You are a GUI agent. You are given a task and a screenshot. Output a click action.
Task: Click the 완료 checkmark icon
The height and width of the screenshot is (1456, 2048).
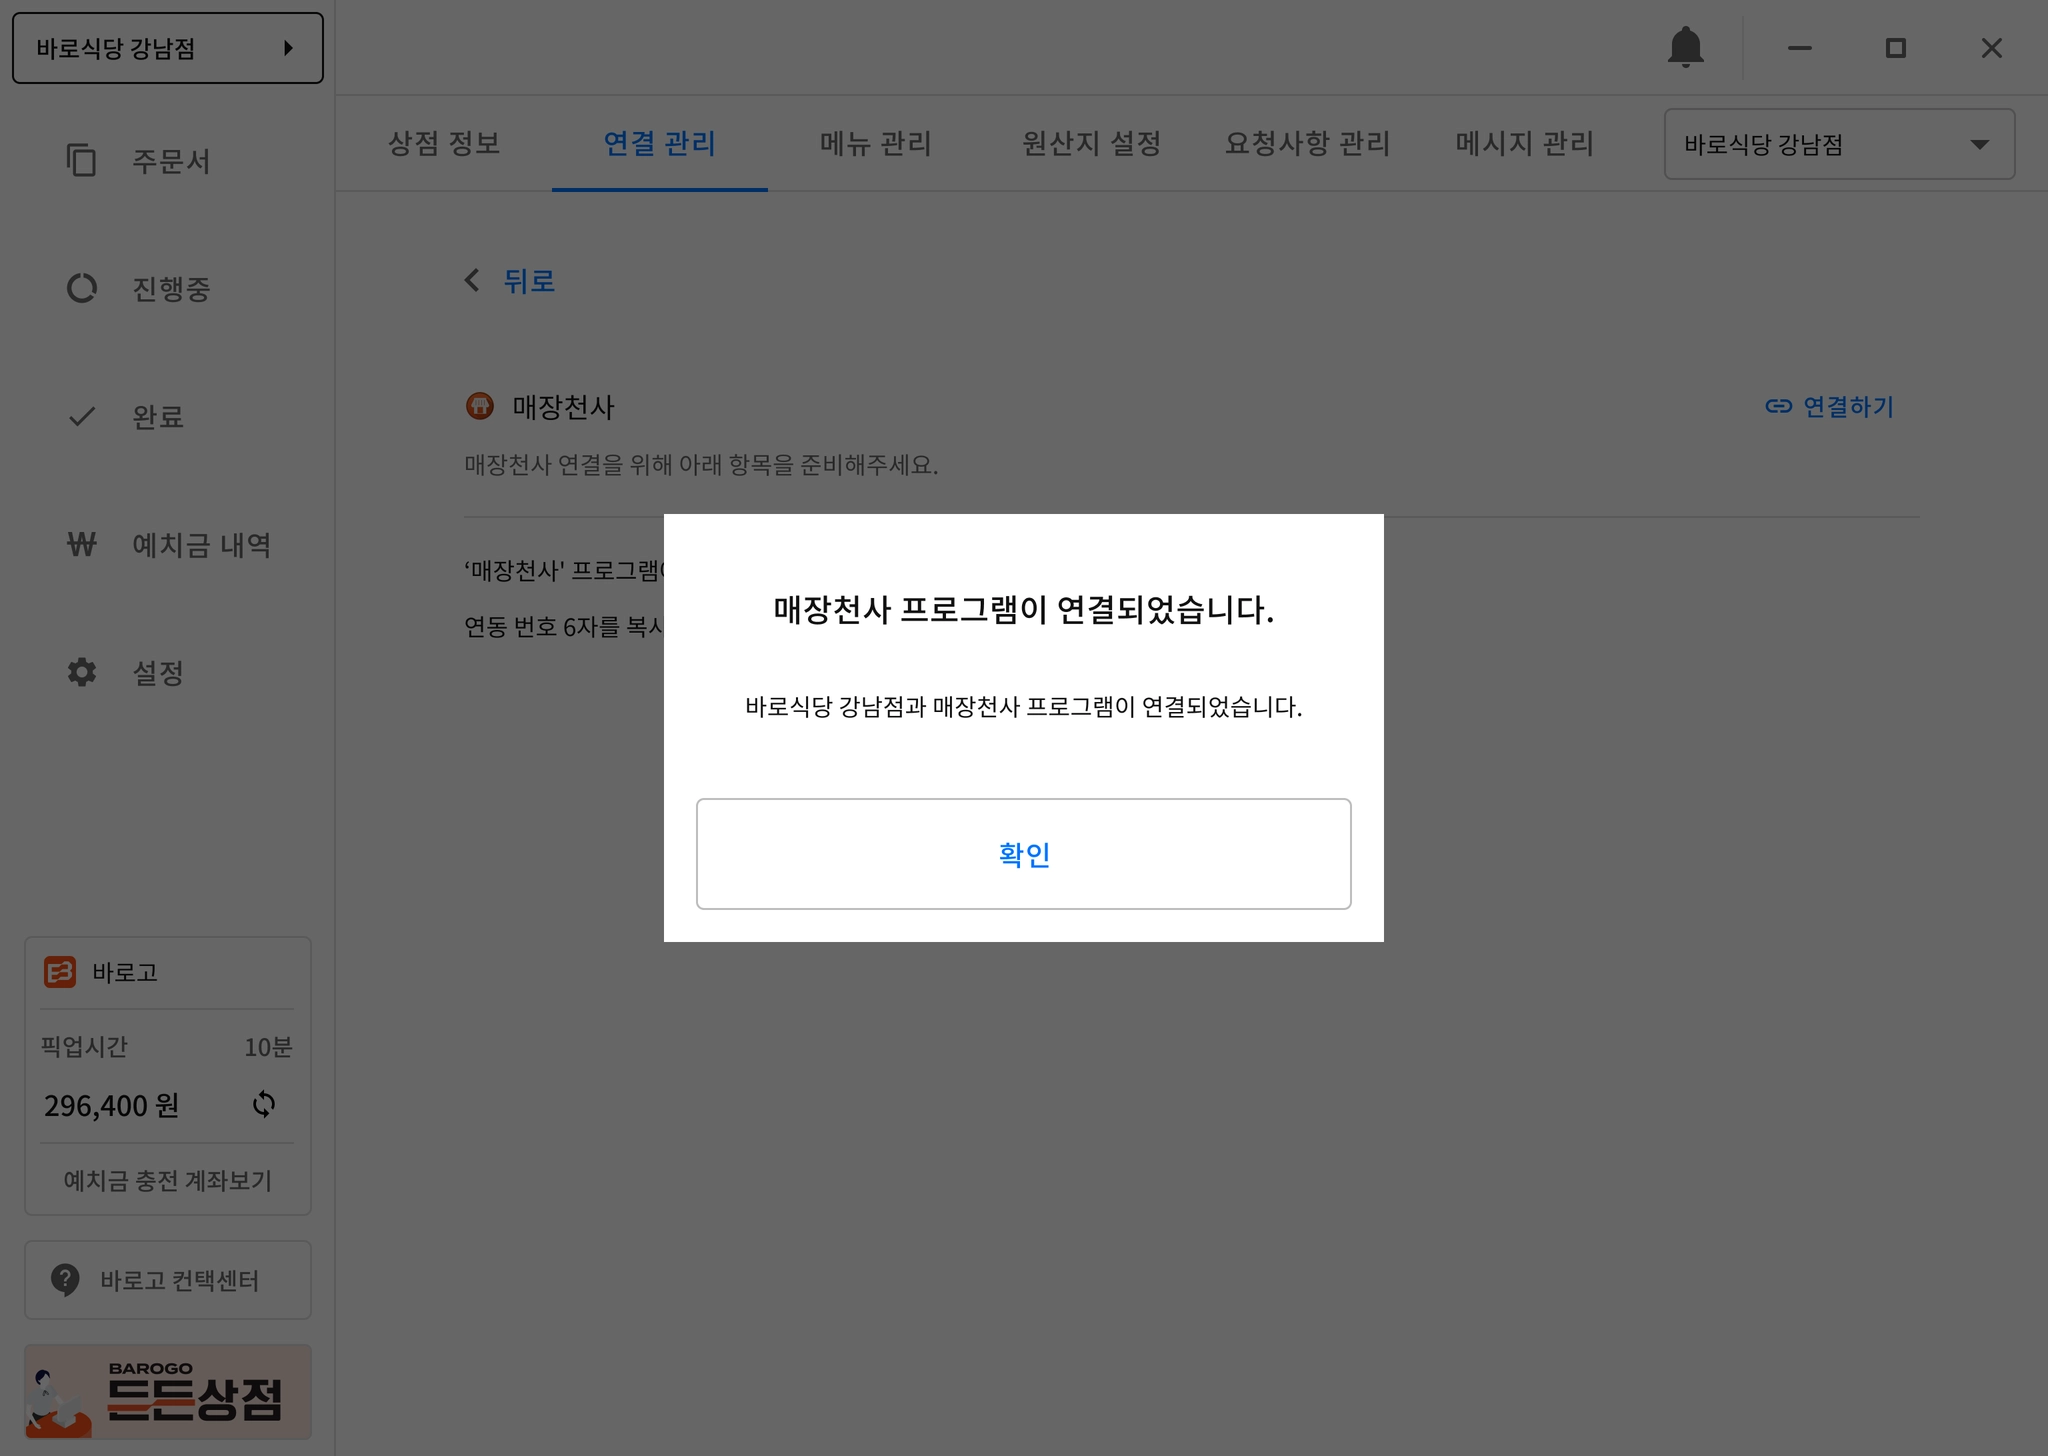[x=81, y=416]
